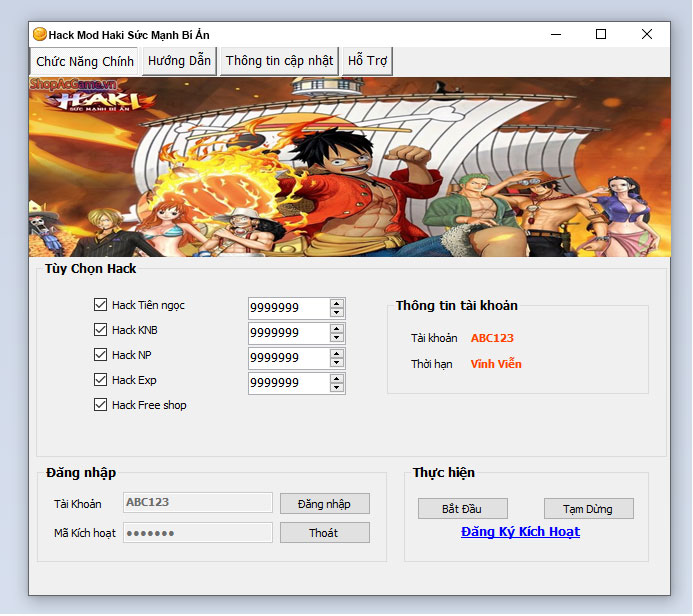Disable the Hack NP checkbox
693x616 pixels.
click(100, 355)
